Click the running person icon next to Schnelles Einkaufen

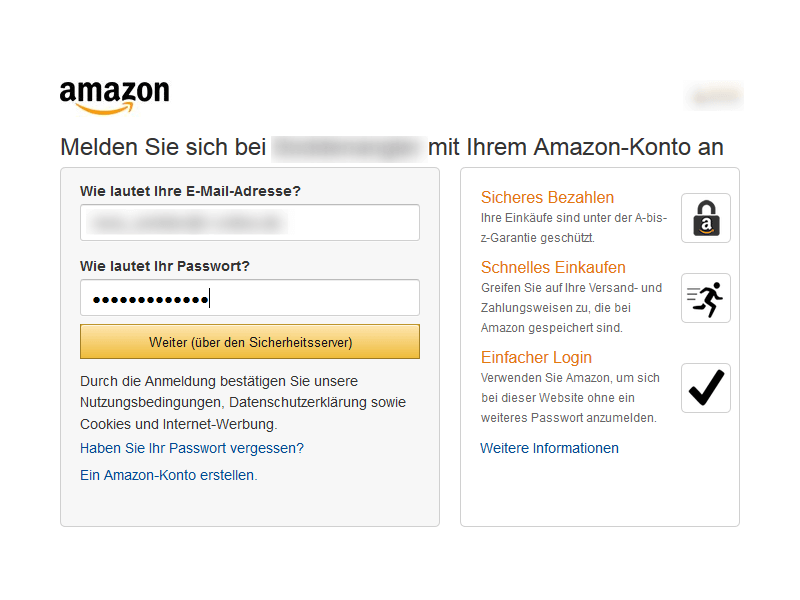705,297
